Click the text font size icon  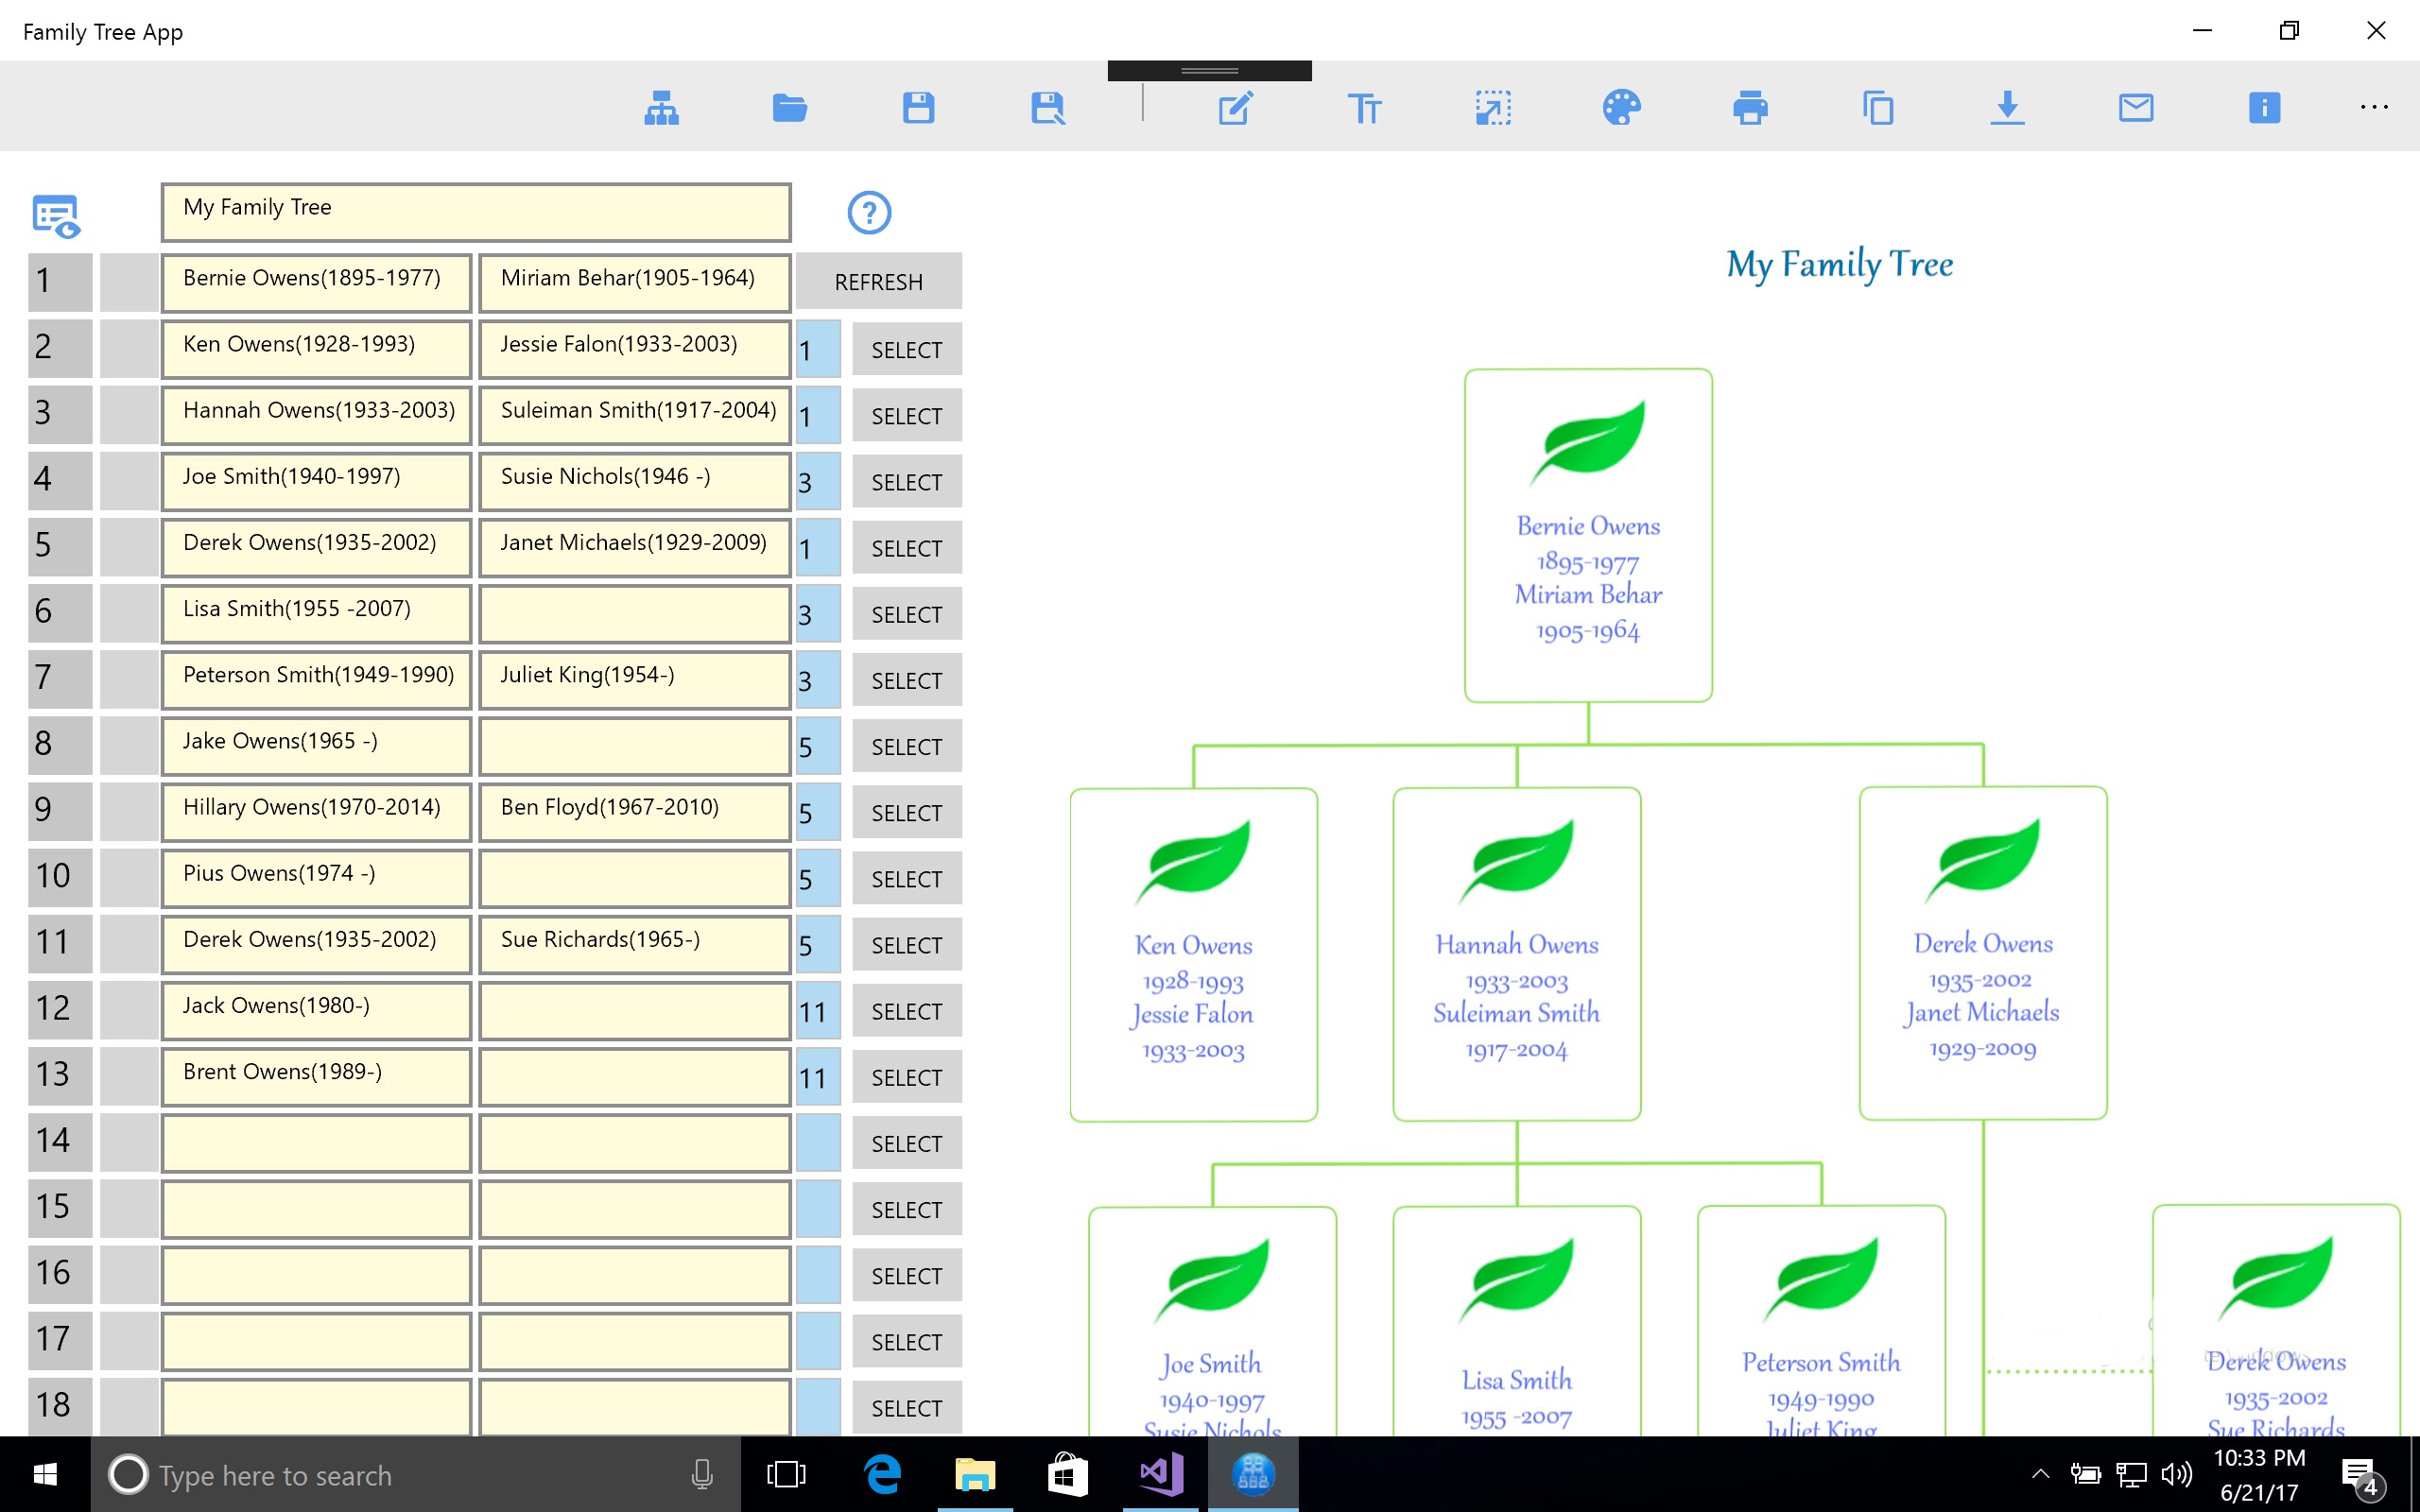(1364, 107)
